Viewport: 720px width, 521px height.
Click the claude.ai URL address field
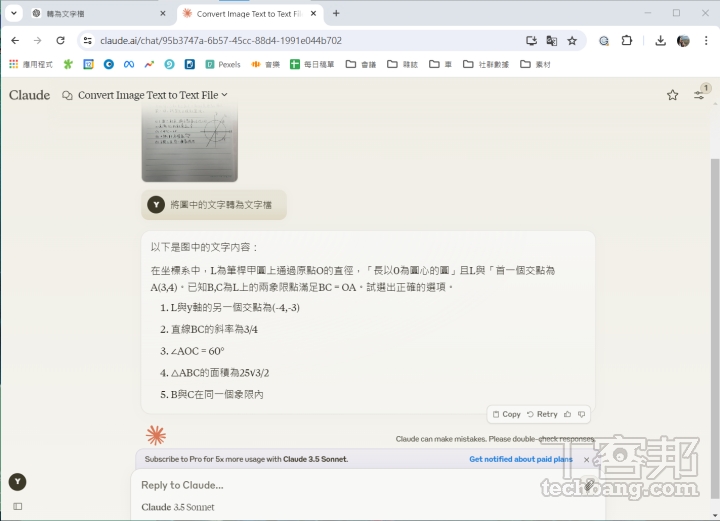[221, 40]
